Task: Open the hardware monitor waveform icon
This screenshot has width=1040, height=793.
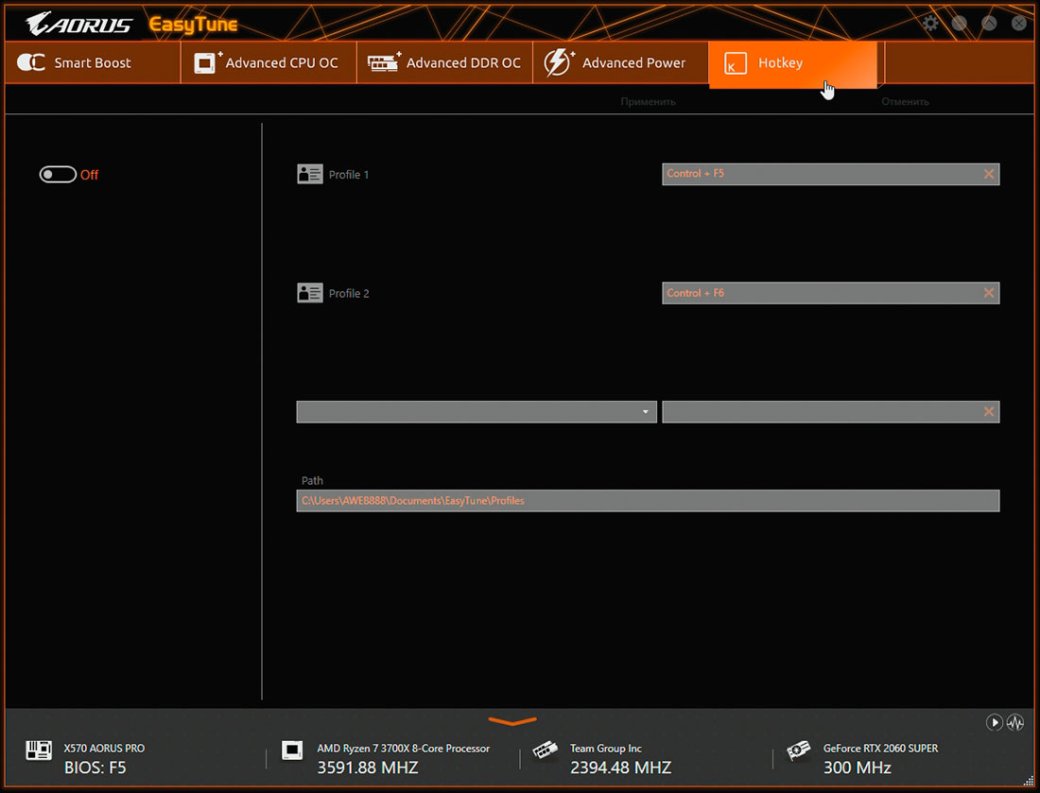Action: tap(1015, 722)
